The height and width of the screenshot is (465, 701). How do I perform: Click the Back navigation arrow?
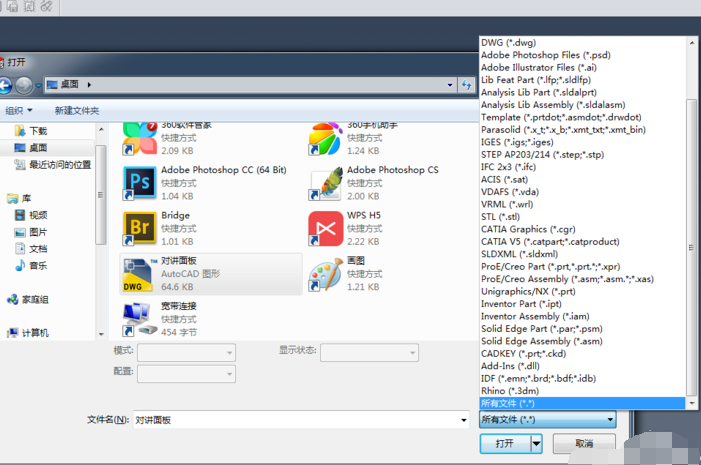click(5, 85)
